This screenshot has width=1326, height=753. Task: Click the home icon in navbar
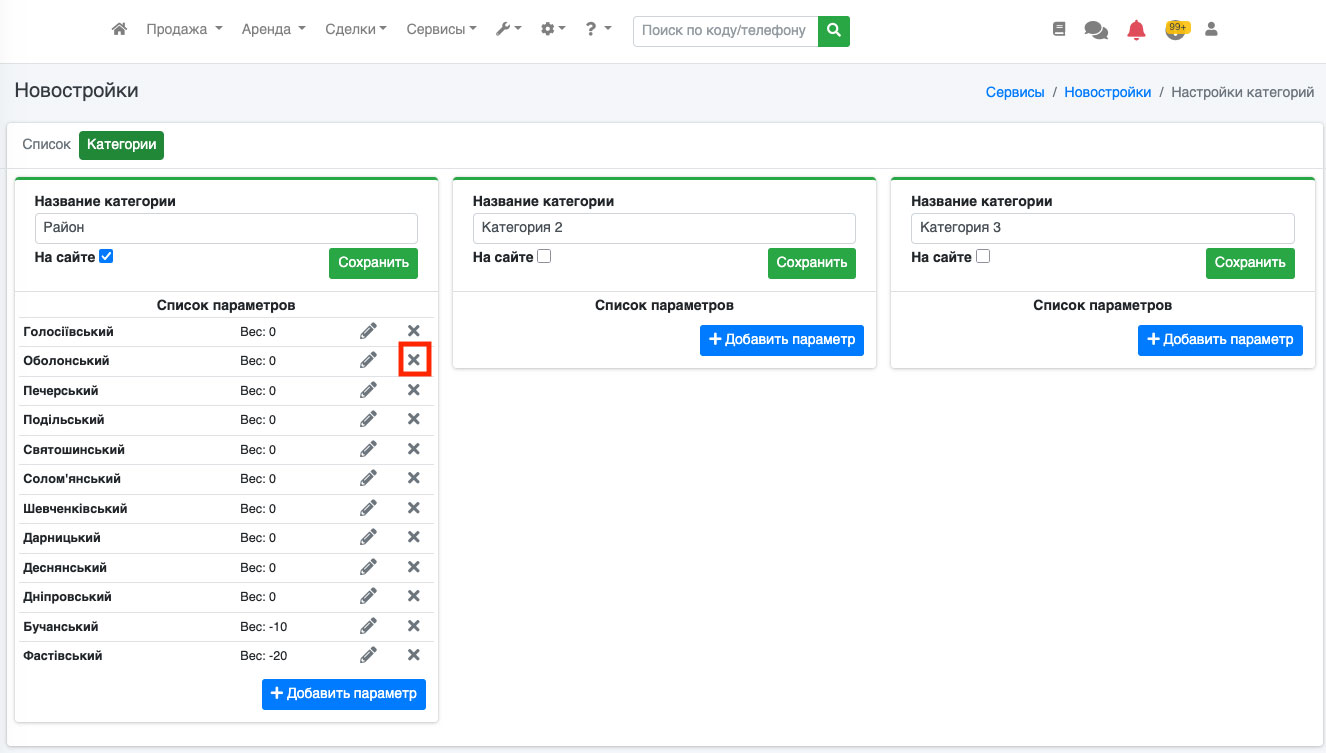(119, 30)
